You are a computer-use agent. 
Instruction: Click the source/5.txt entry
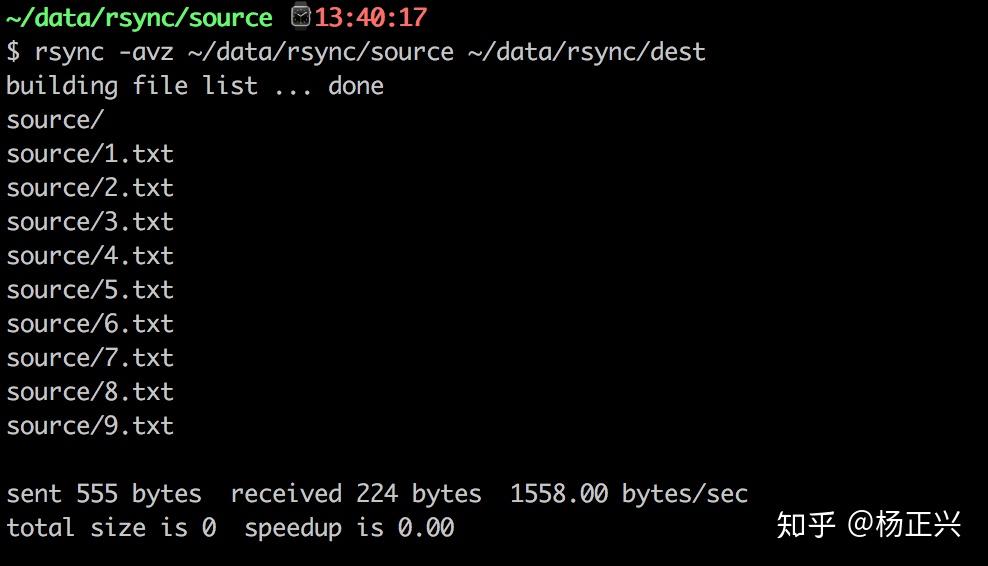click(90, 290)
